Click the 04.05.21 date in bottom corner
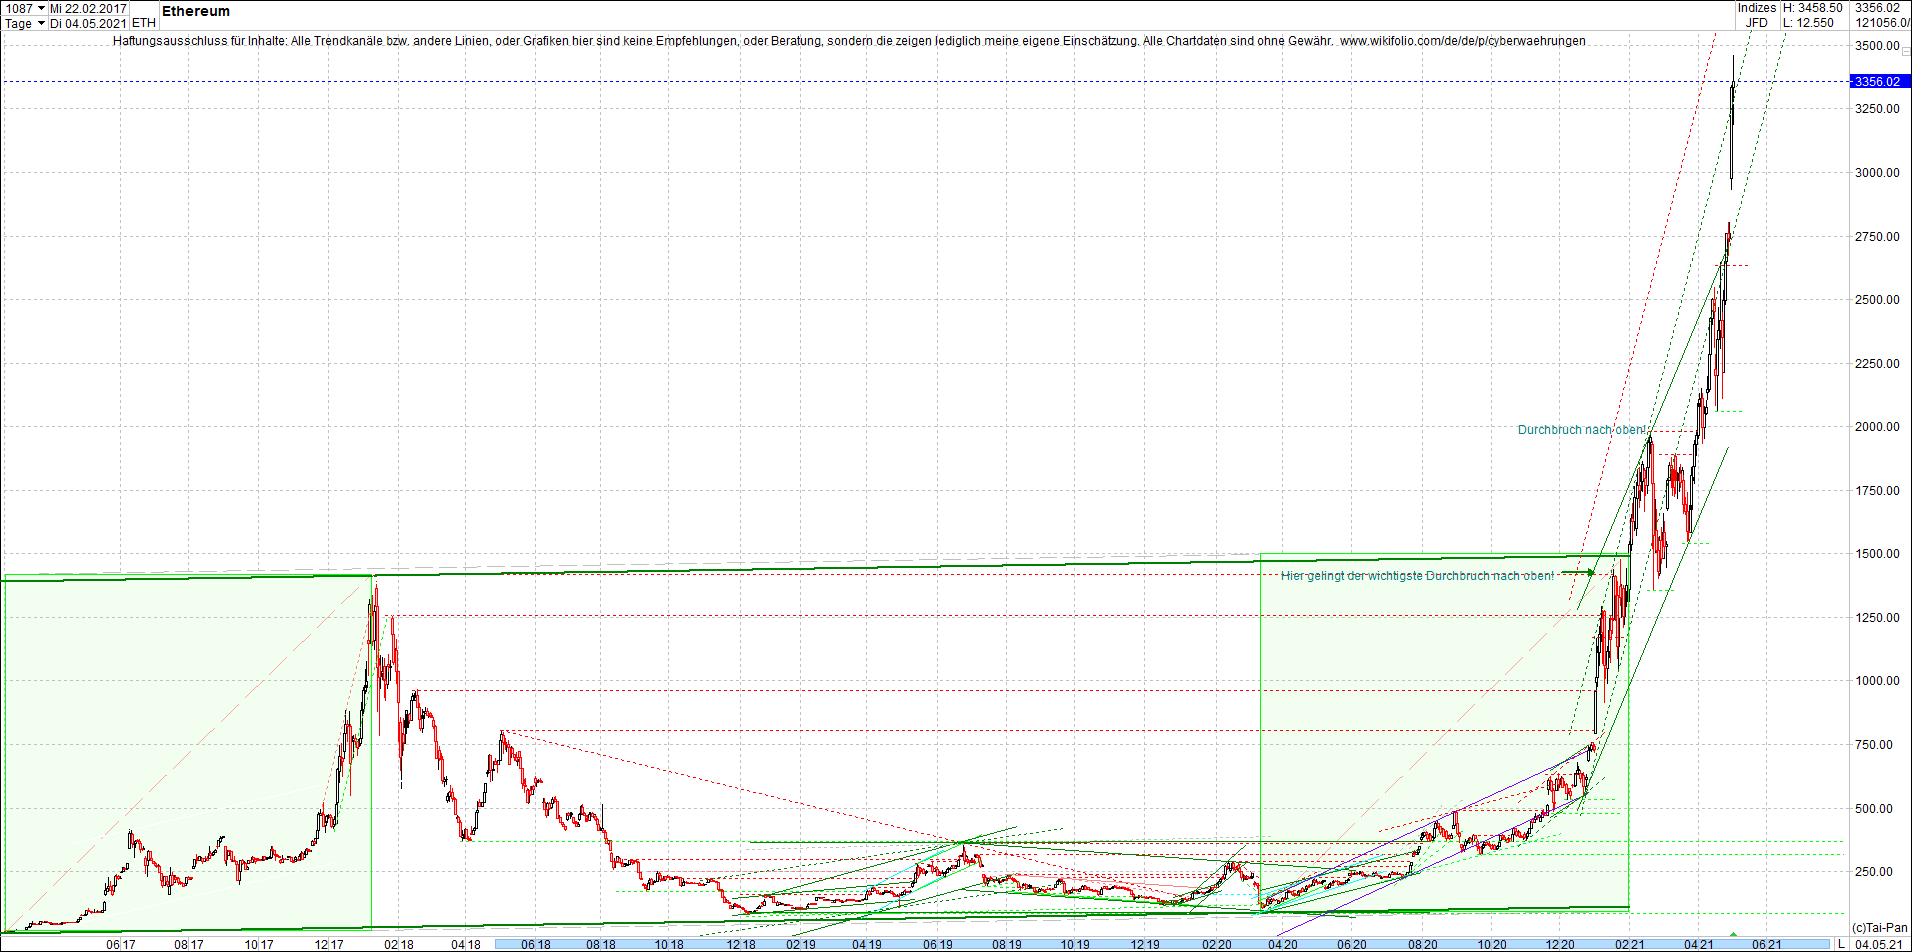Viewport: 1912px width, 952px height. coord(1880,944)
